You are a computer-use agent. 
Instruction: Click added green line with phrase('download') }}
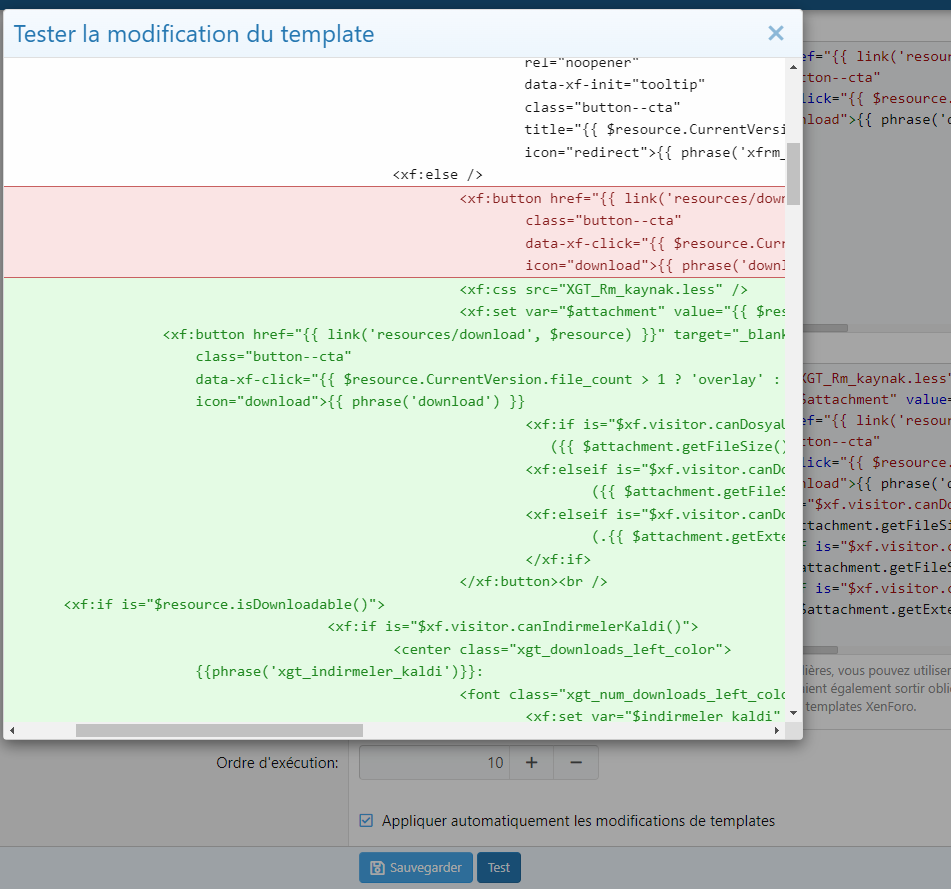pyautogui.click(x=360, y=401)
